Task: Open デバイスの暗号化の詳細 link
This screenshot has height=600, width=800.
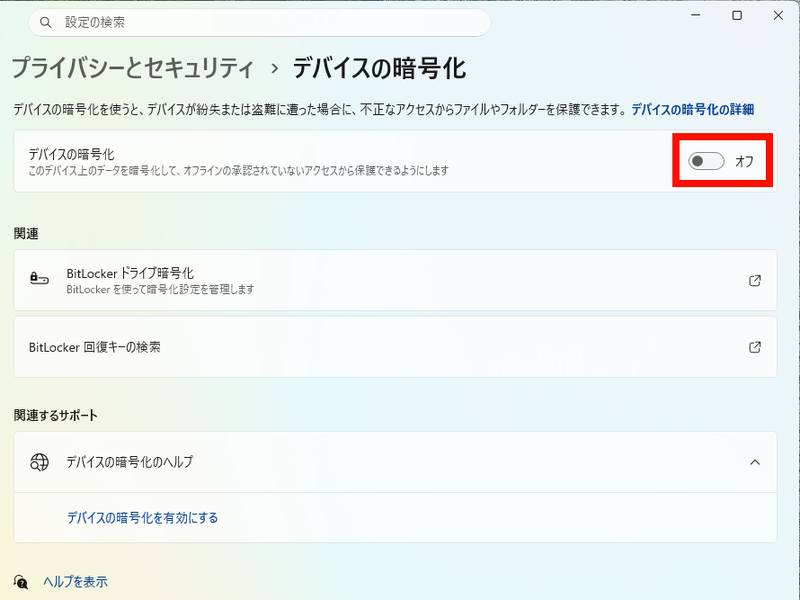Action: (692, 109)
